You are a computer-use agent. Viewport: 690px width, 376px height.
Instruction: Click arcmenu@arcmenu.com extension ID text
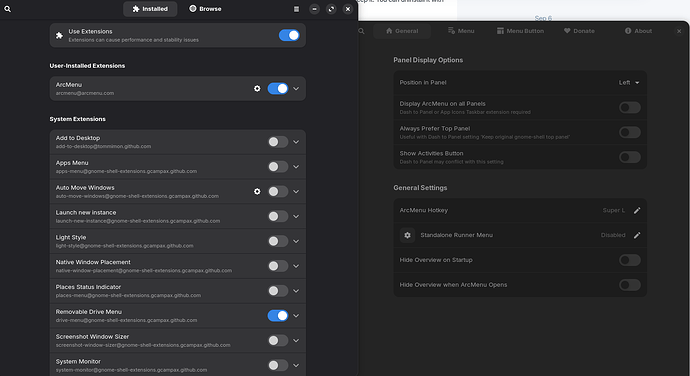click(84, 93)
